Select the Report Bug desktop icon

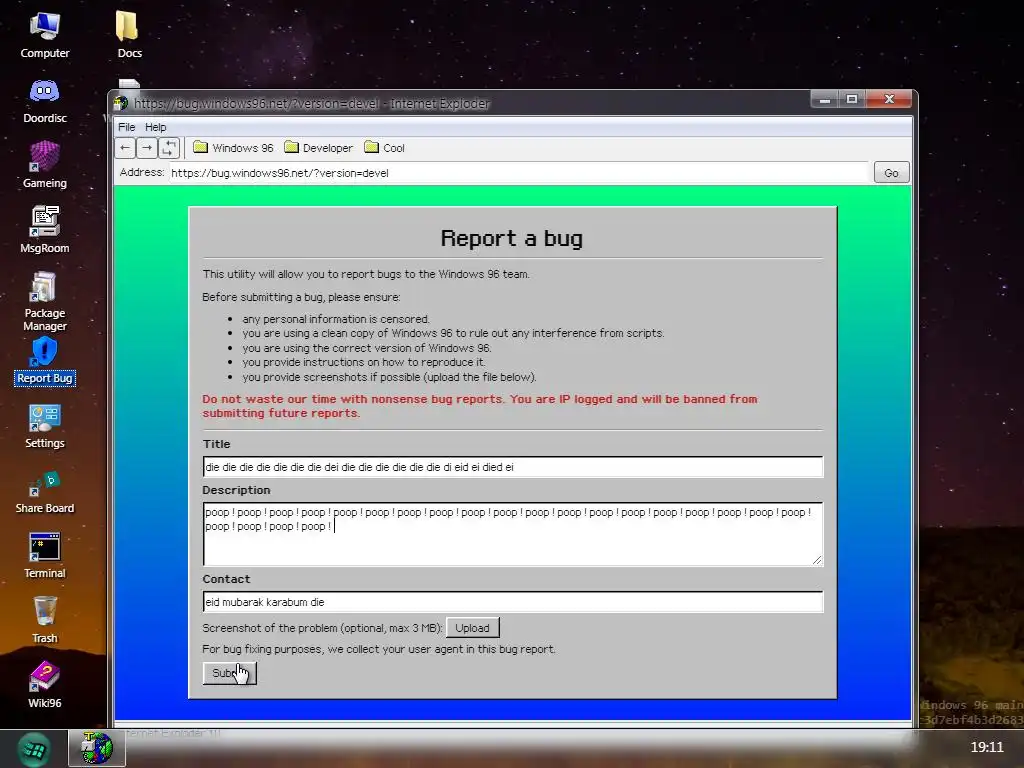coord(44,361)
